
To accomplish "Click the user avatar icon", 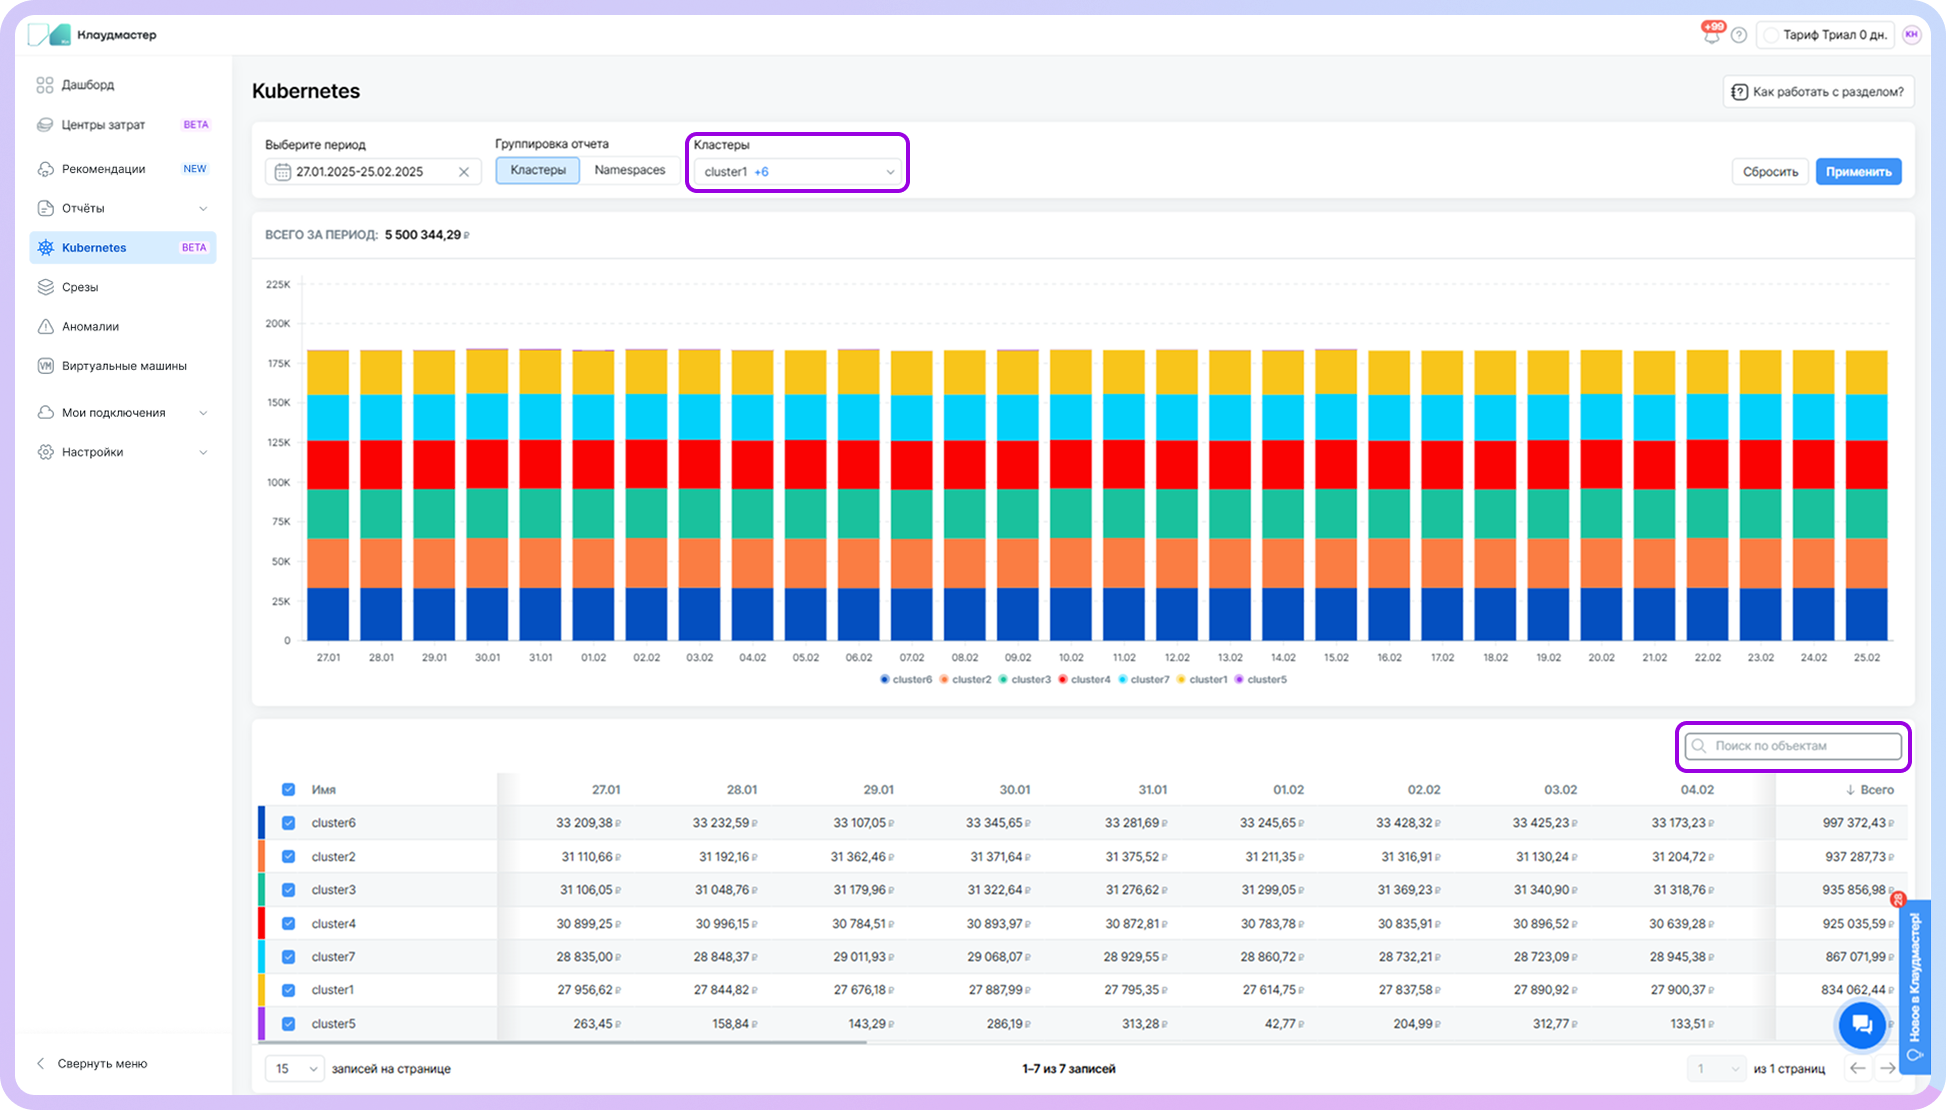I will (1912, 35).
